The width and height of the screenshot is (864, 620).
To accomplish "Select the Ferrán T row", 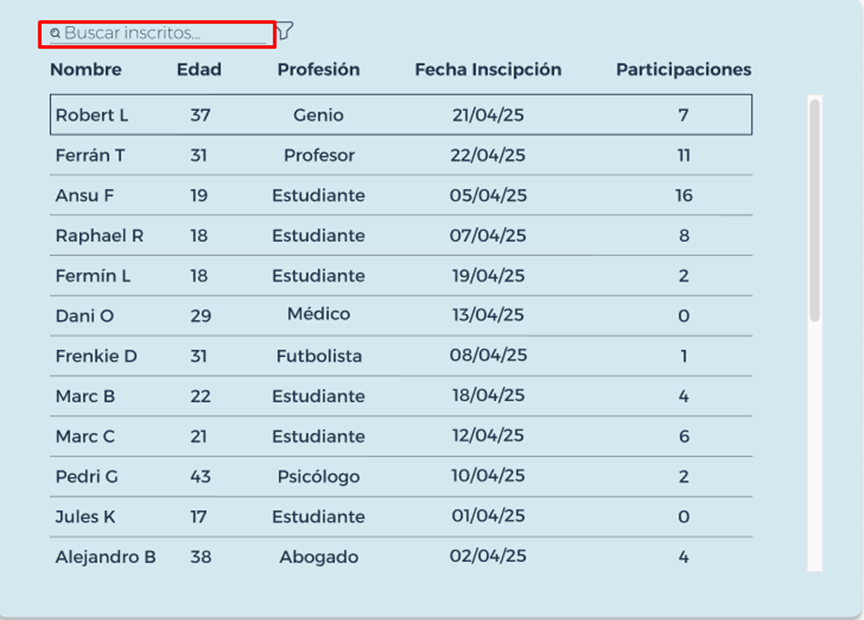I will pos(401,155).
